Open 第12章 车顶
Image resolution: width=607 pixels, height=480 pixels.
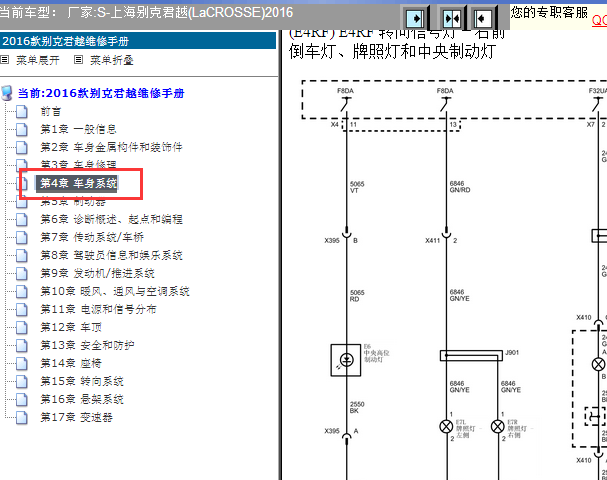[71, 327]
